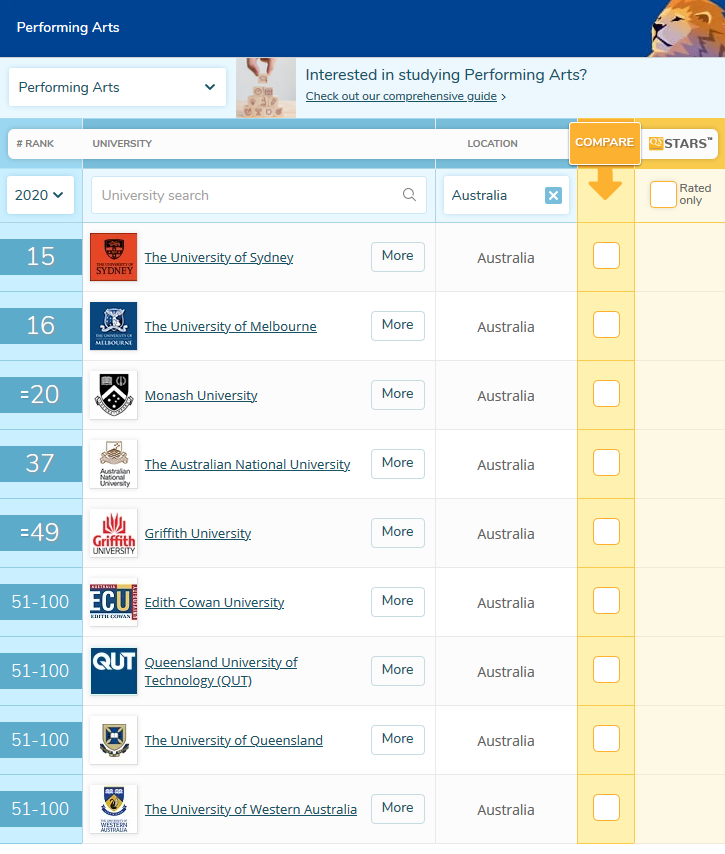This screenshot has width=725, height=854.
Task: Open More for Griffith University
Action: (x=398, y=533)
